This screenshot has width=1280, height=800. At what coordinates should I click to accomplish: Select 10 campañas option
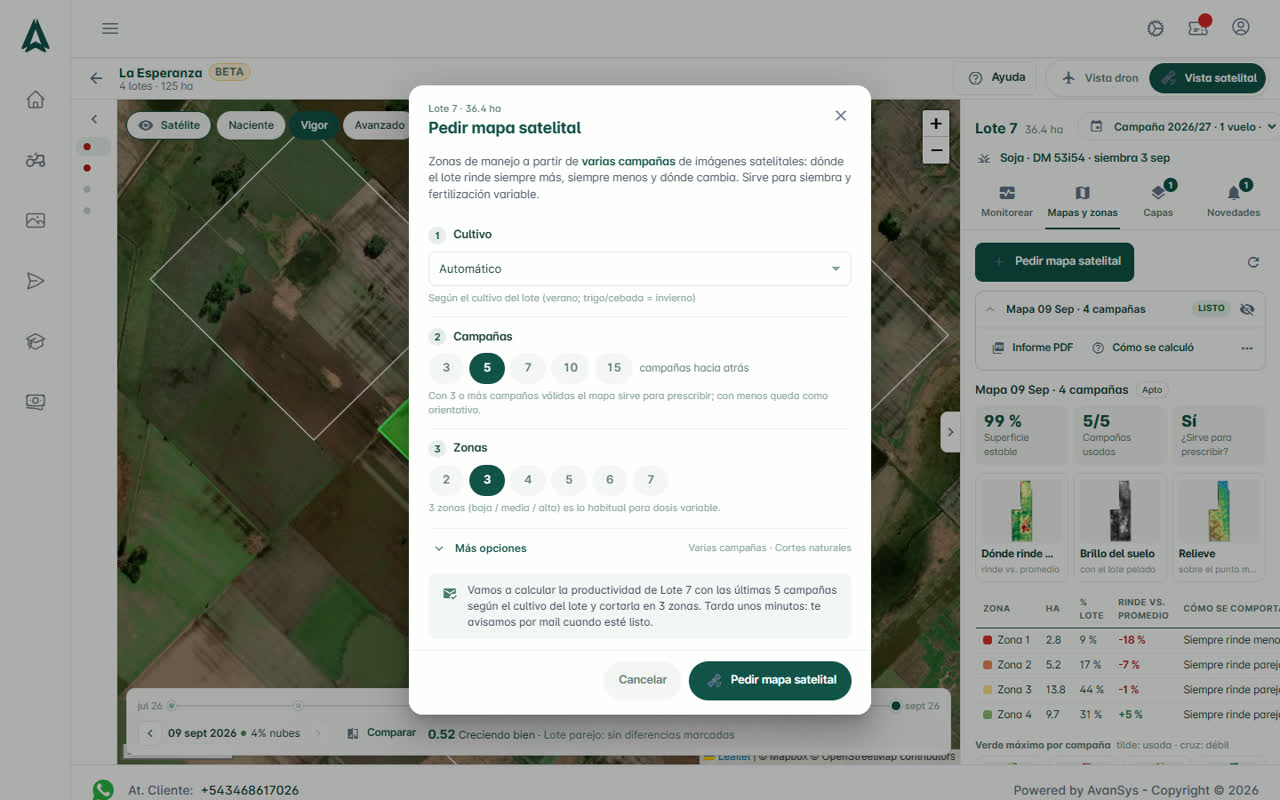570,368
